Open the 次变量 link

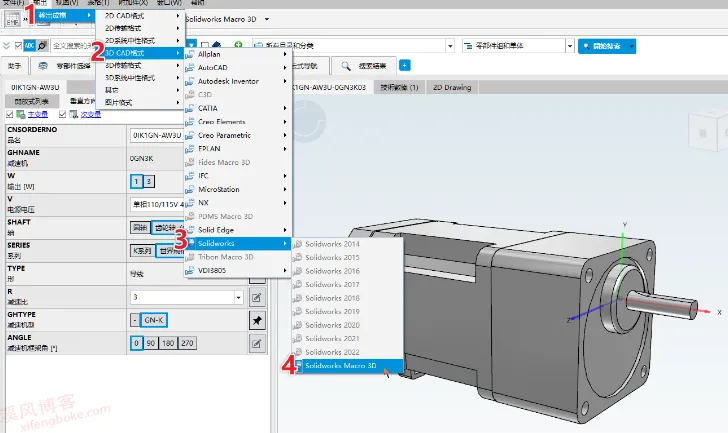click(91, 114)
